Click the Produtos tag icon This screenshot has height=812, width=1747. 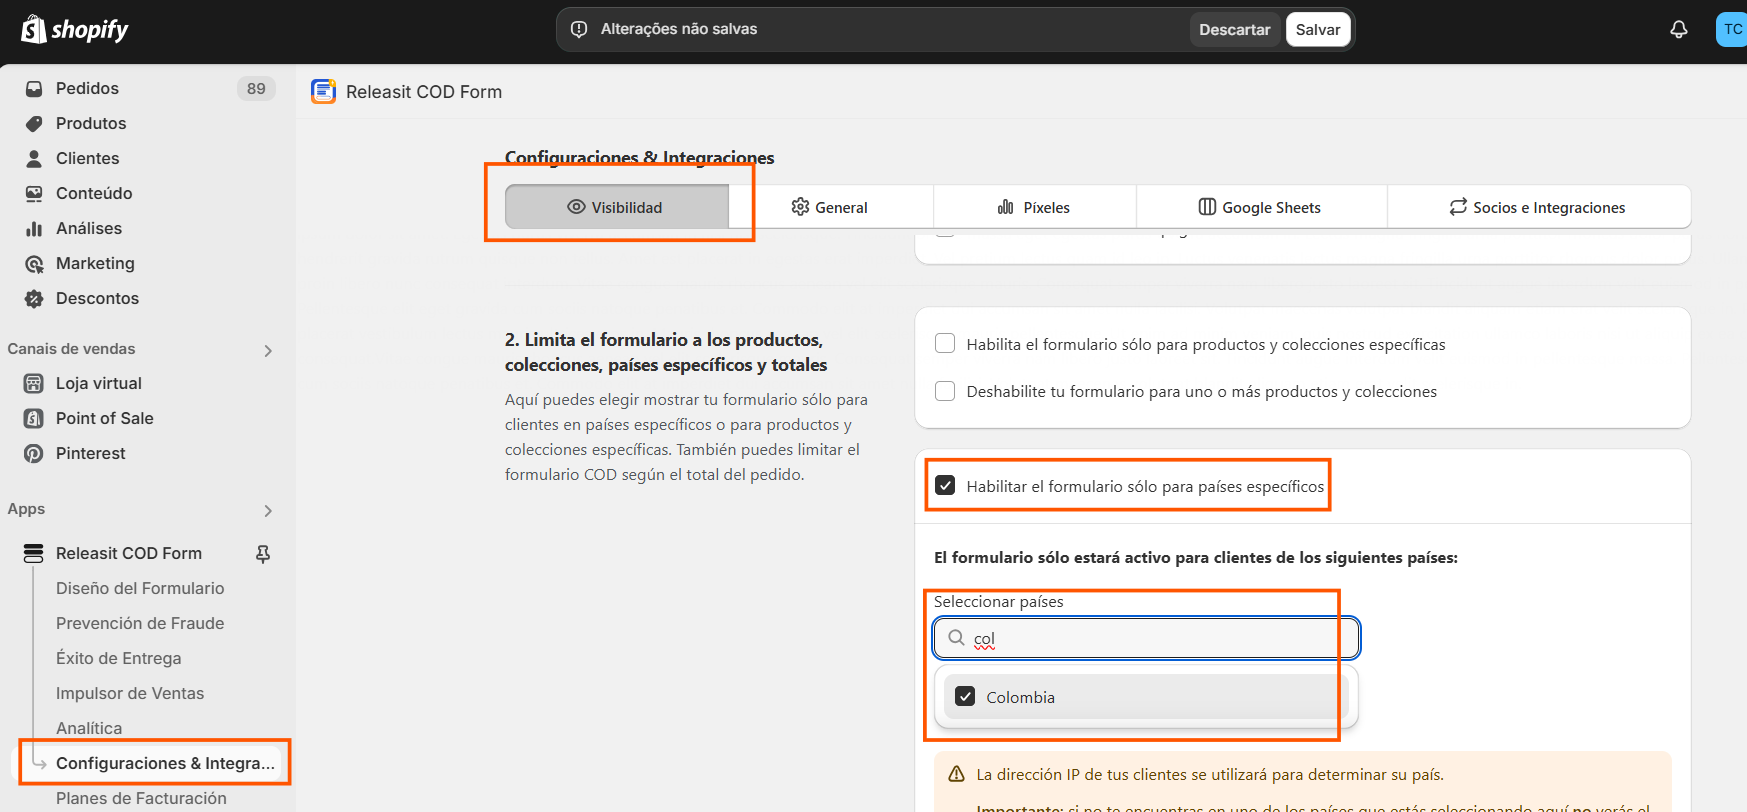(34, 123)
